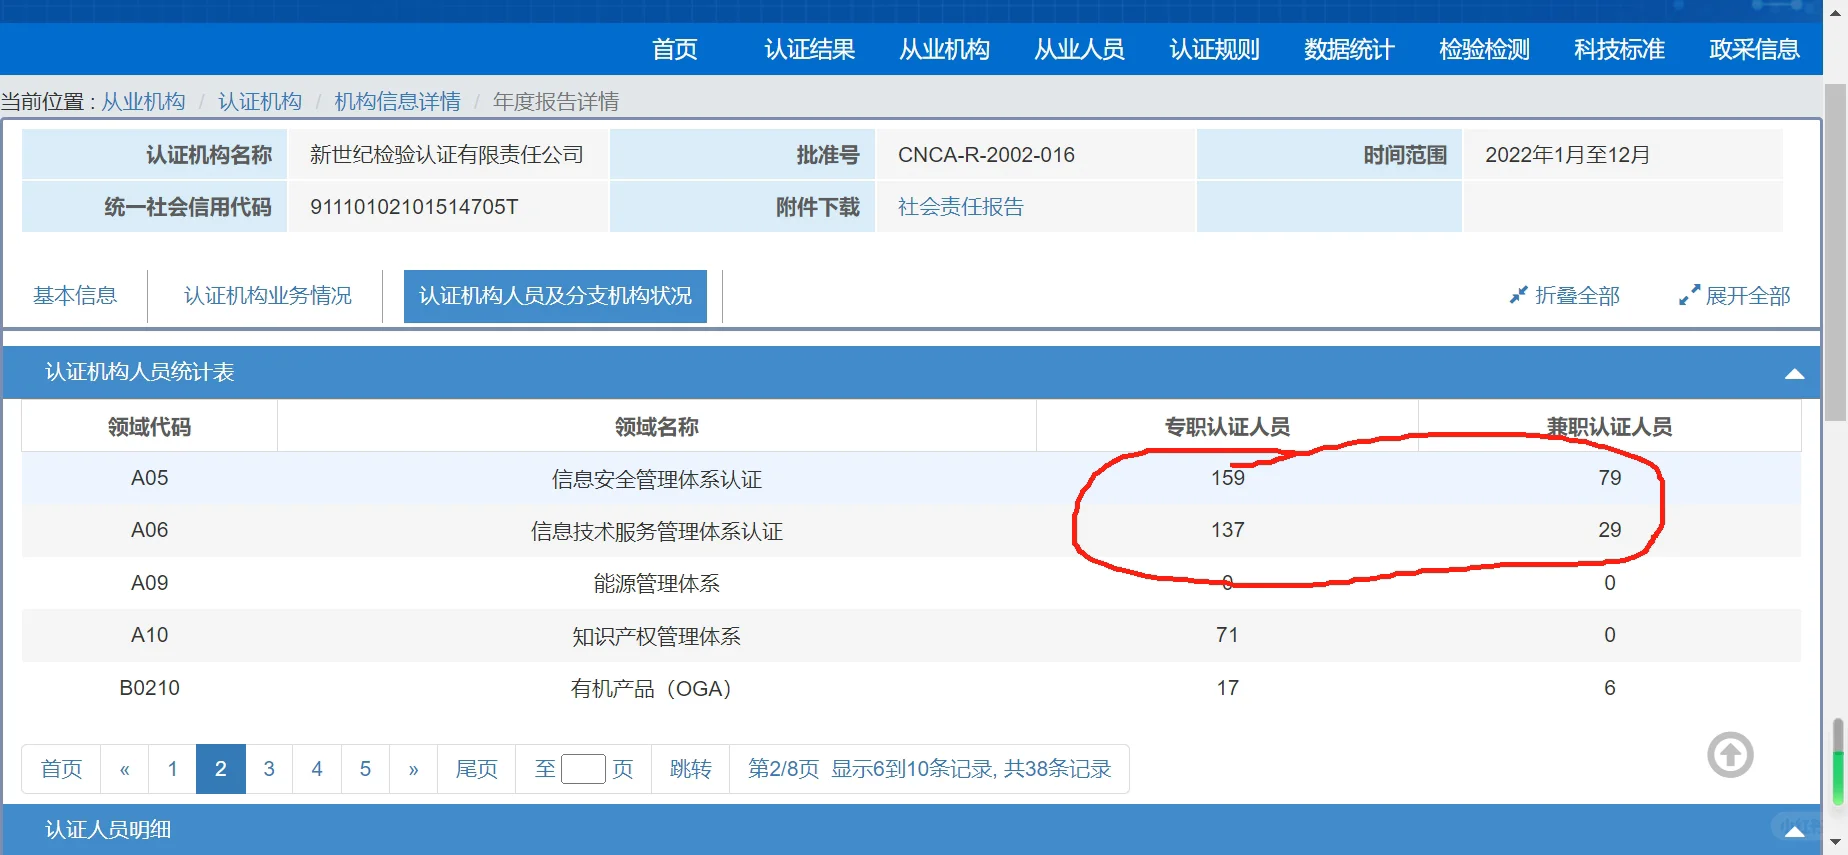1848x855 pixels.
Task: Click the collapse-all (折叠全部) icon
Action: coord(1518,295)
